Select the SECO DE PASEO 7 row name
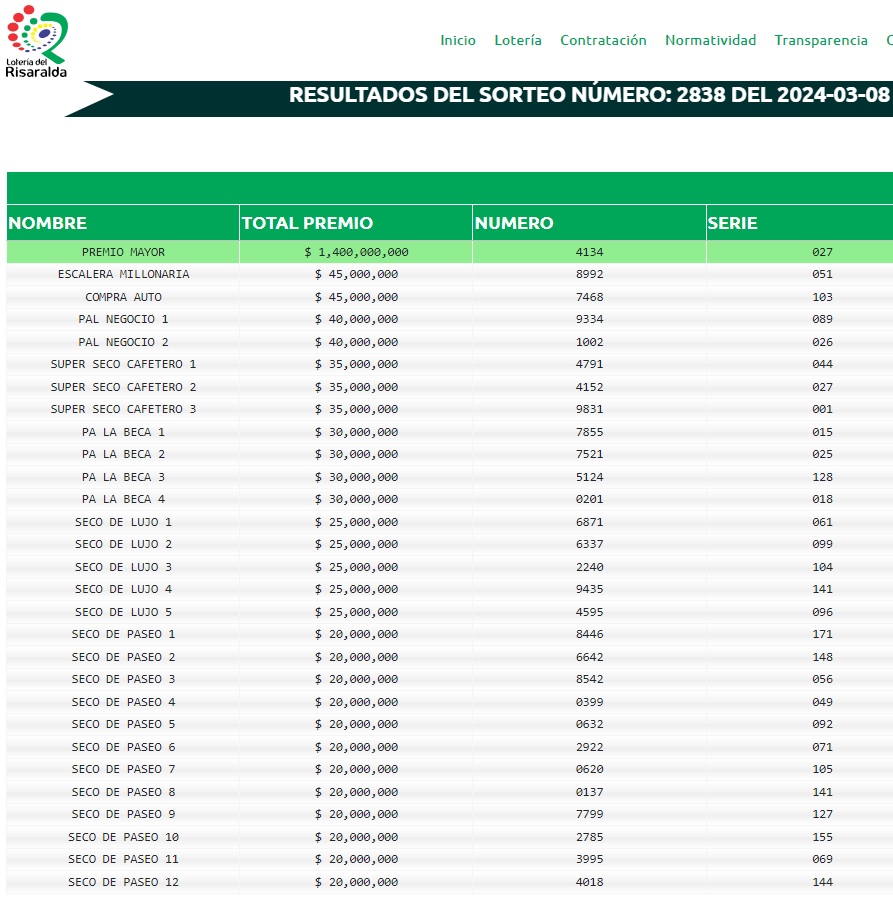 click(x=123, y=769)
